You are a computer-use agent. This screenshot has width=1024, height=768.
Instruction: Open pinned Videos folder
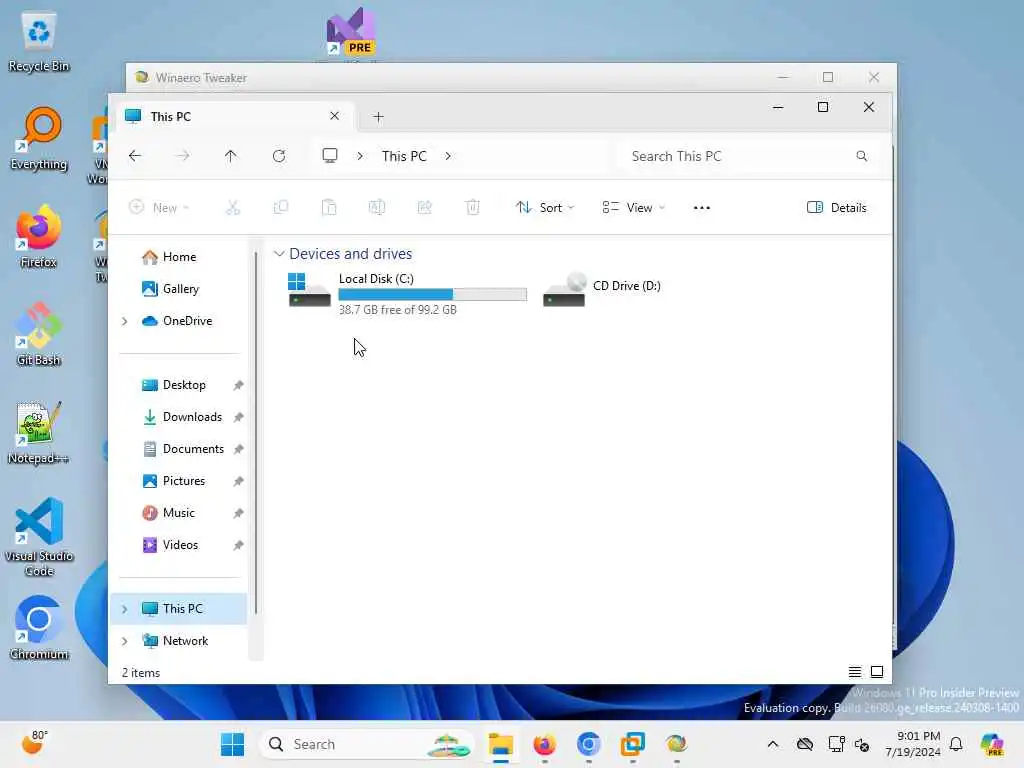coord(180,545)
